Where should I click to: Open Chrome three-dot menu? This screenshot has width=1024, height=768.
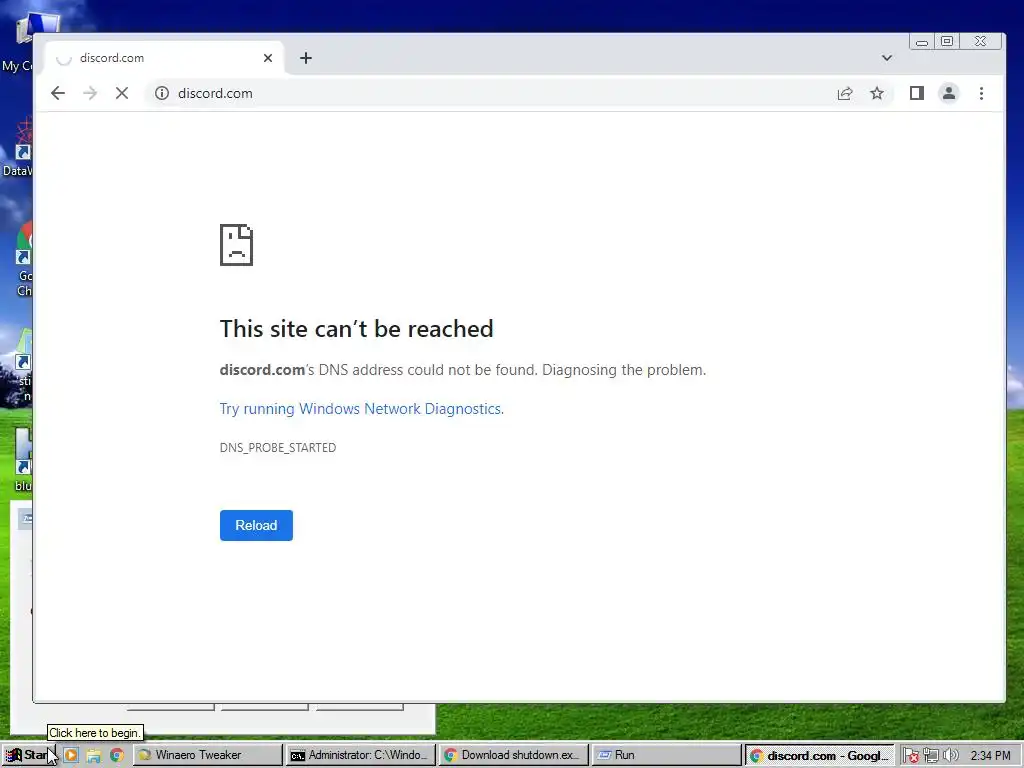982,93
